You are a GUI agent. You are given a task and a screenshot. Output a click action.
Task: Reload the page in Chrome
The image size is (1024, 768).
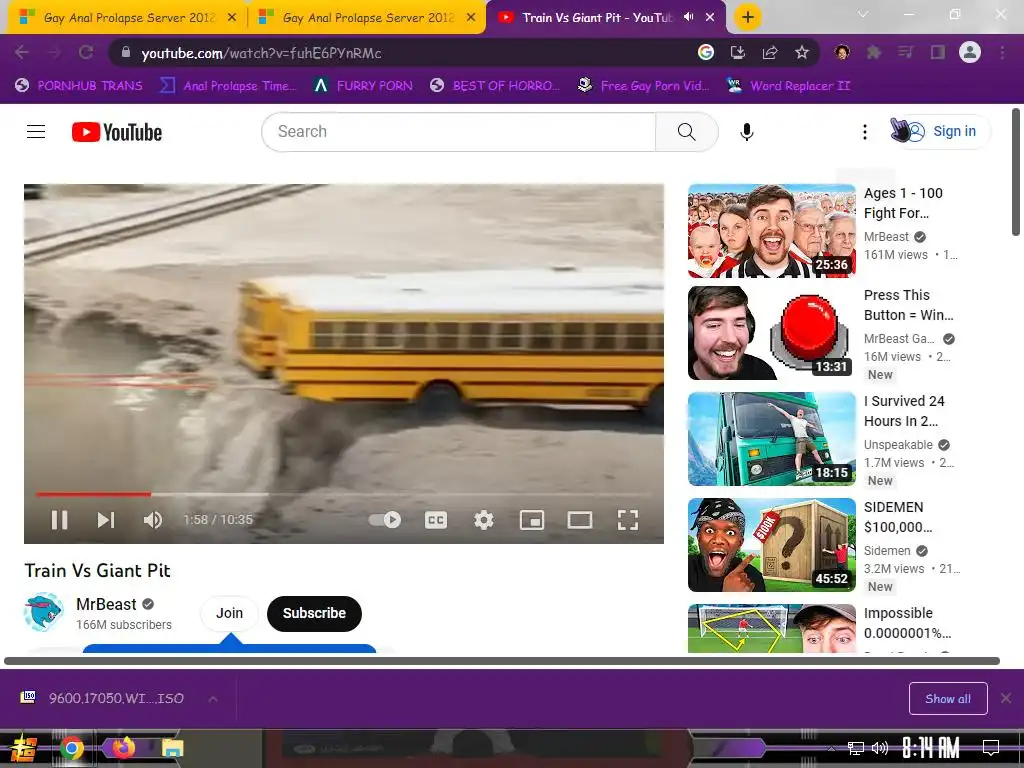point(86,52)
